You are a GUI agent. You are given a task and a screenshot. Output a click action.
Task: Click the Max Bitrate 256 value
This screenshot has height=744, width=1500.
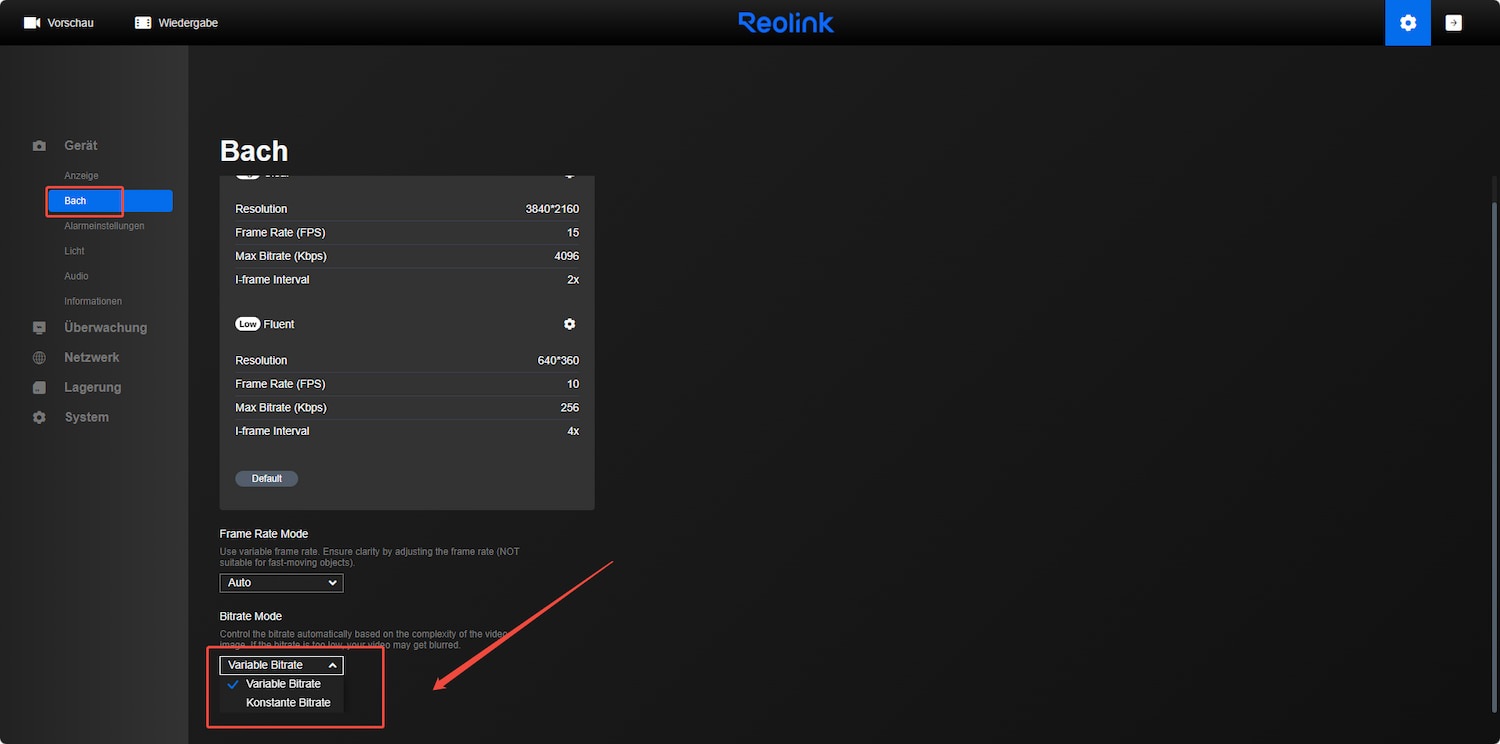pyautogui.click(x=570, y=408)
